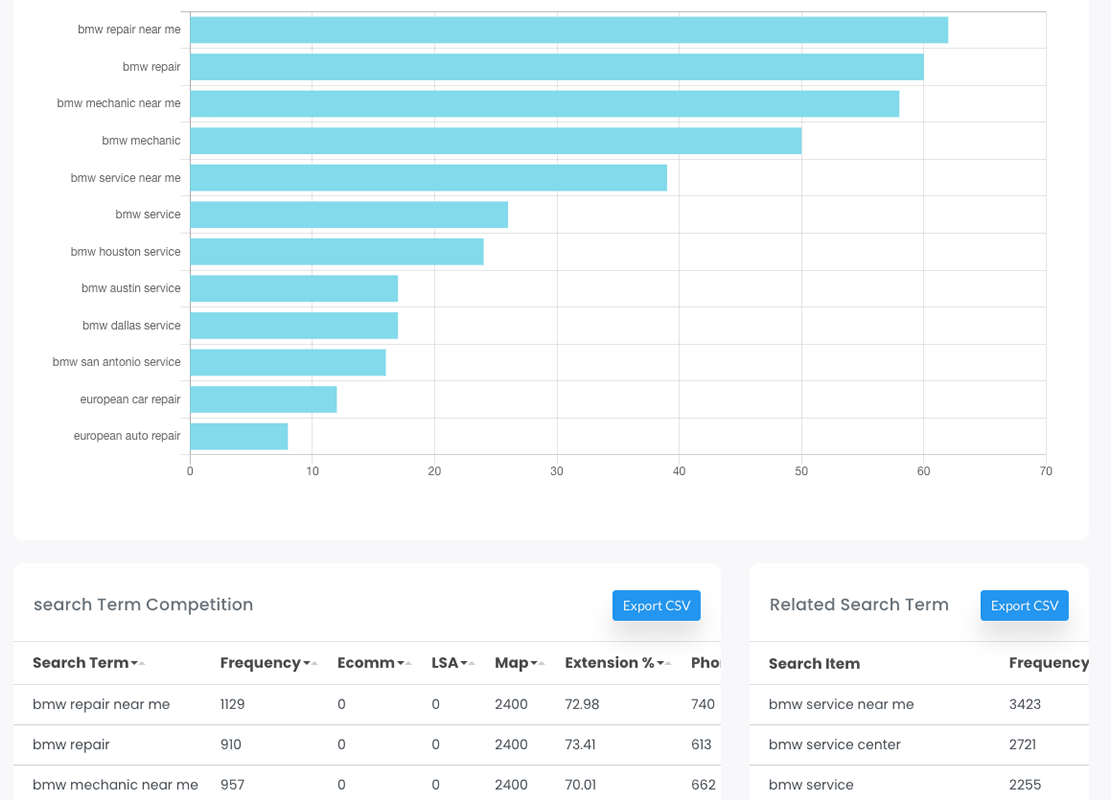Sort table by Extension % column

click(x=618, y=663)
